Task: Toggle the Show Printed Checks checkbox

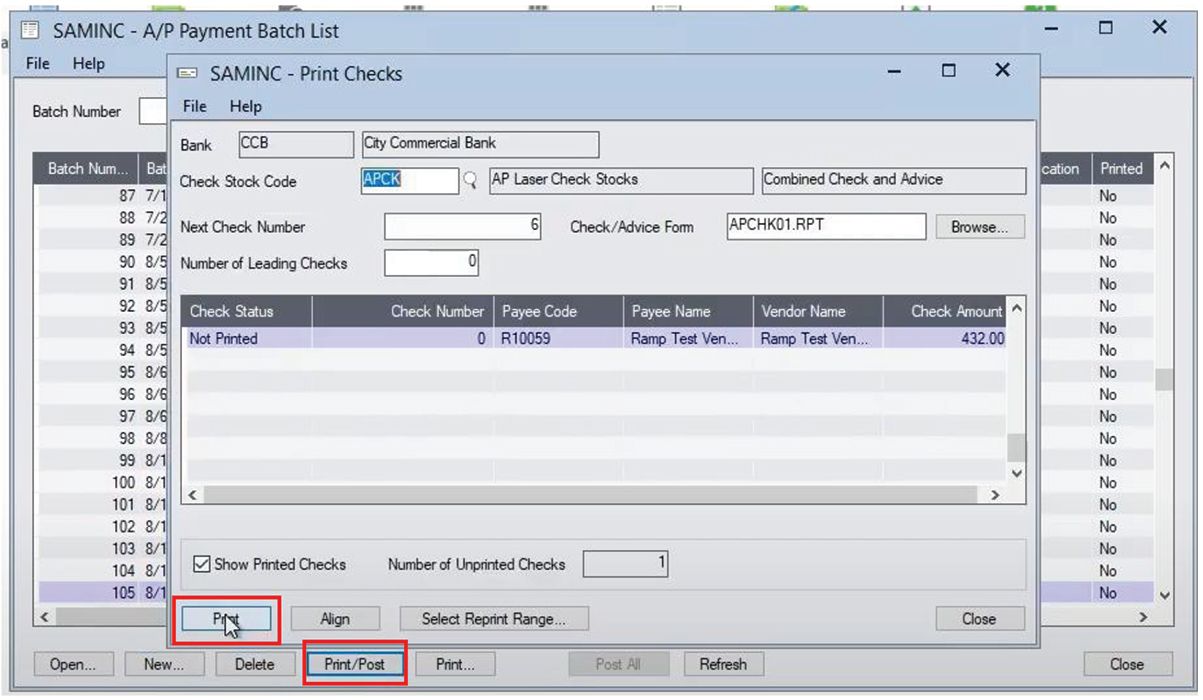Action: 202,564
